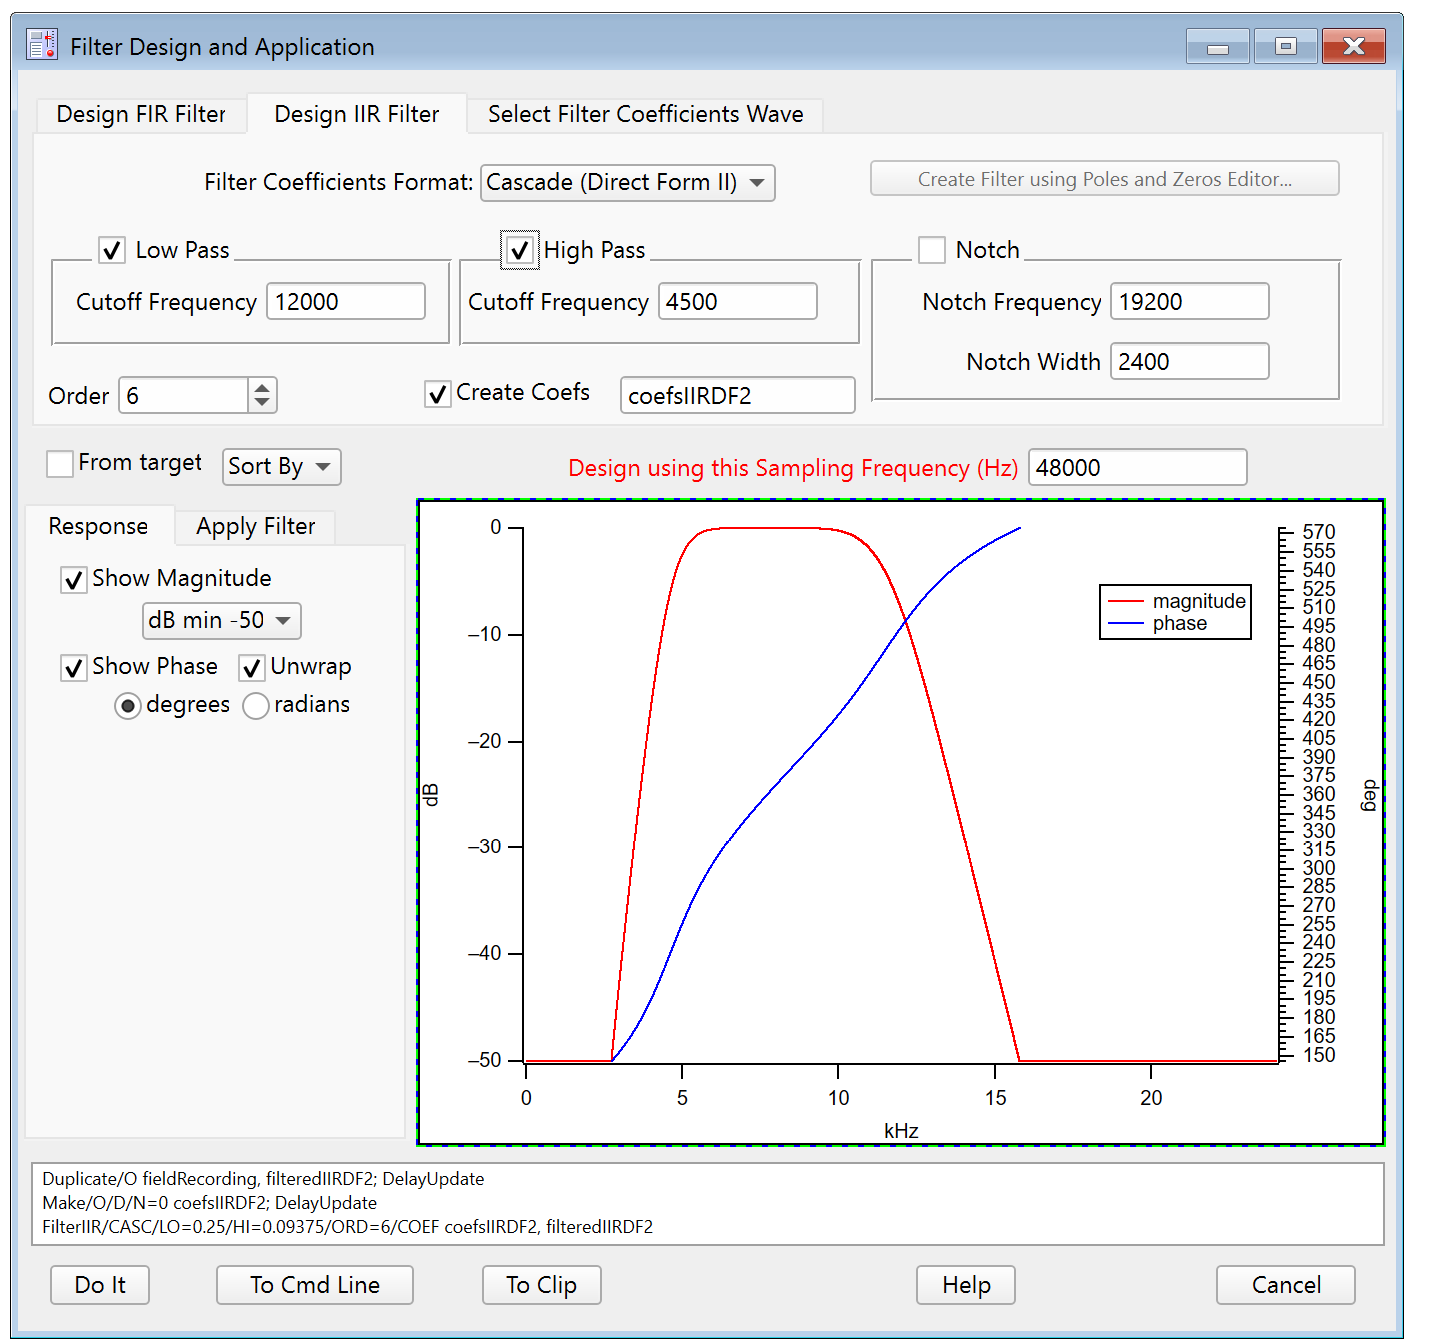Uncheck the Low Pass checkbox
The image size is (1431, 1342).
tap(112, 250)
